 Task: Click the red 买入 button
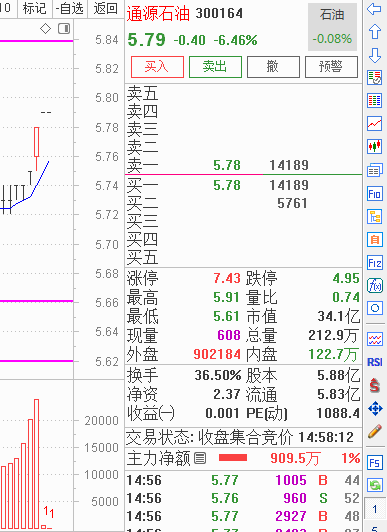(157, 67)
